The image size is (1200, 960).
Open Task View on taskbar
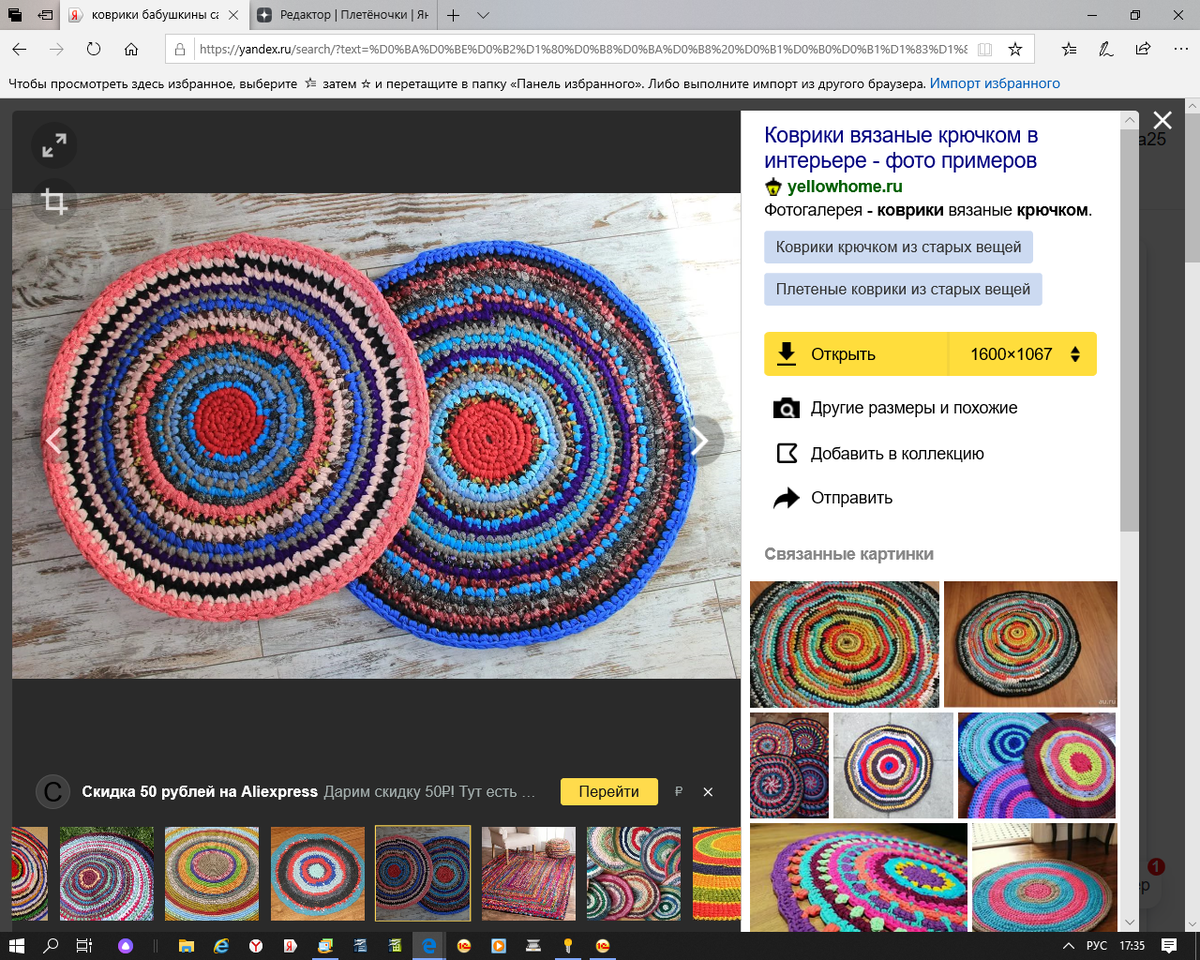click(86, 945)
